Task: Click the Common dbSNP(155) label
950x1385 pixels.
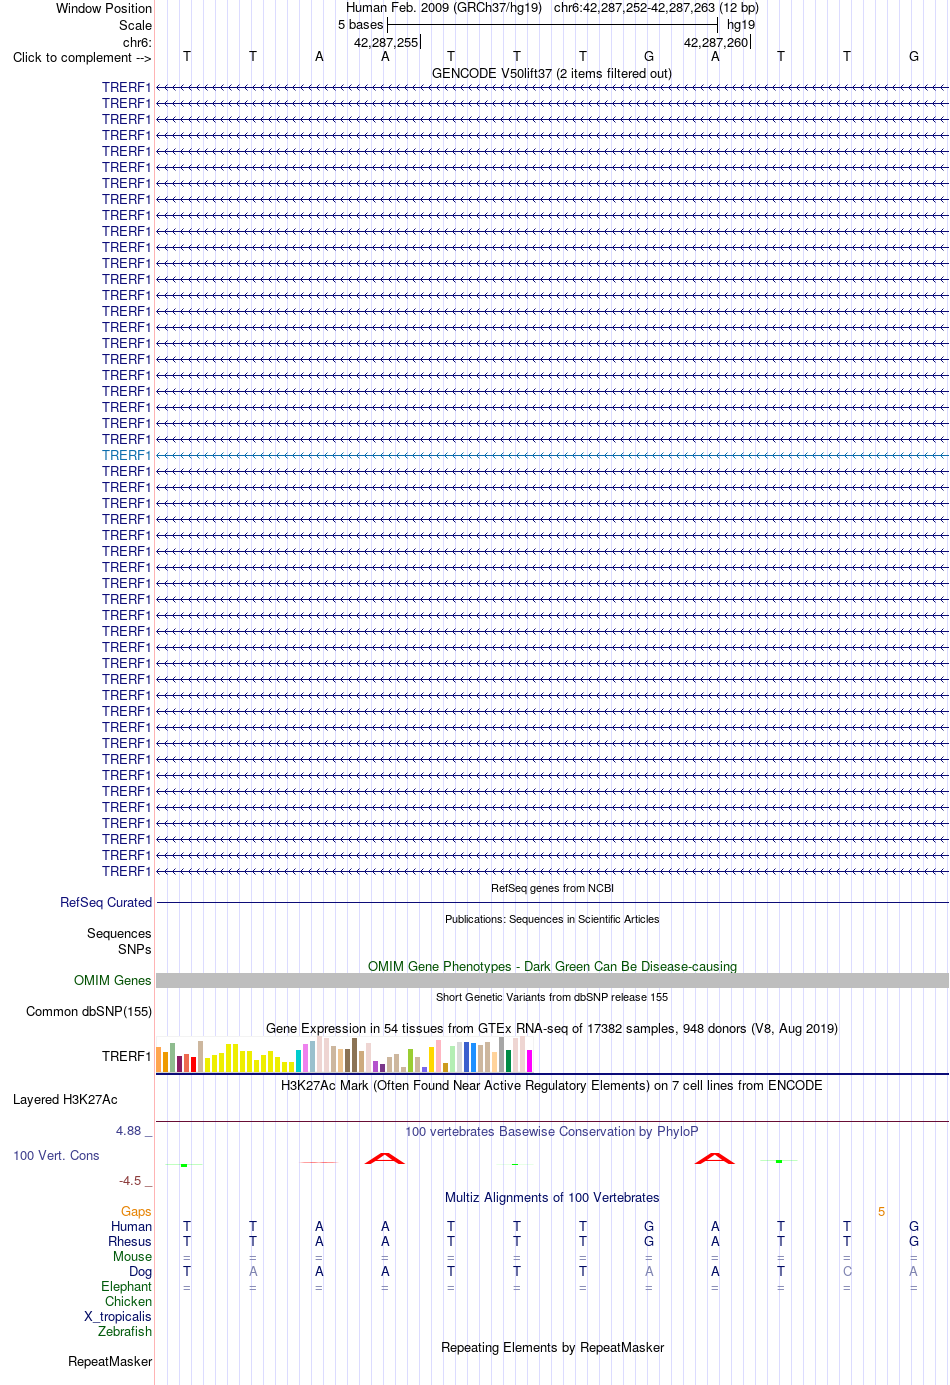Action: click(x=89, y=1012)
